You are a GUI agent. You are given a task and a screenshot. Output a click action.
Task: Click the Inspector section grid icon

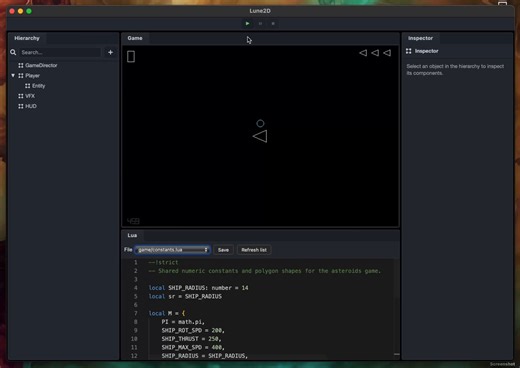pyautogui.click(x=409, y=51)
